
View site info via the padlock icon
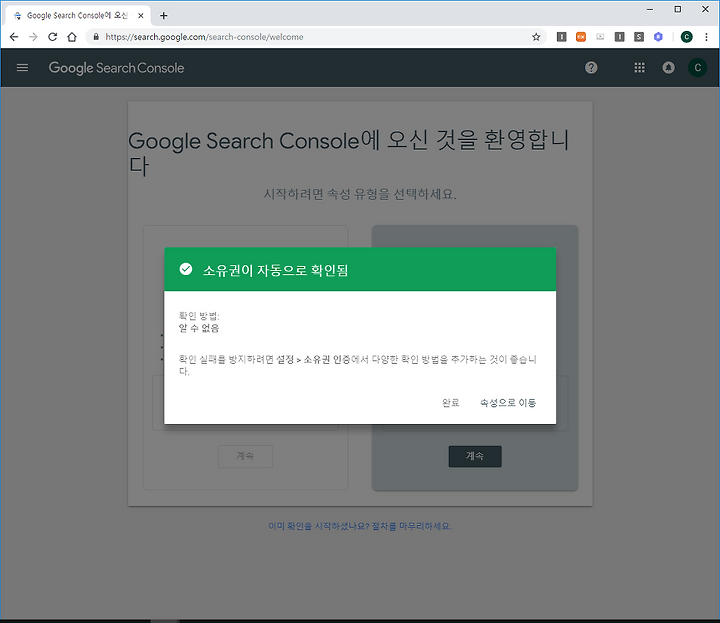[x=96, y=37]
